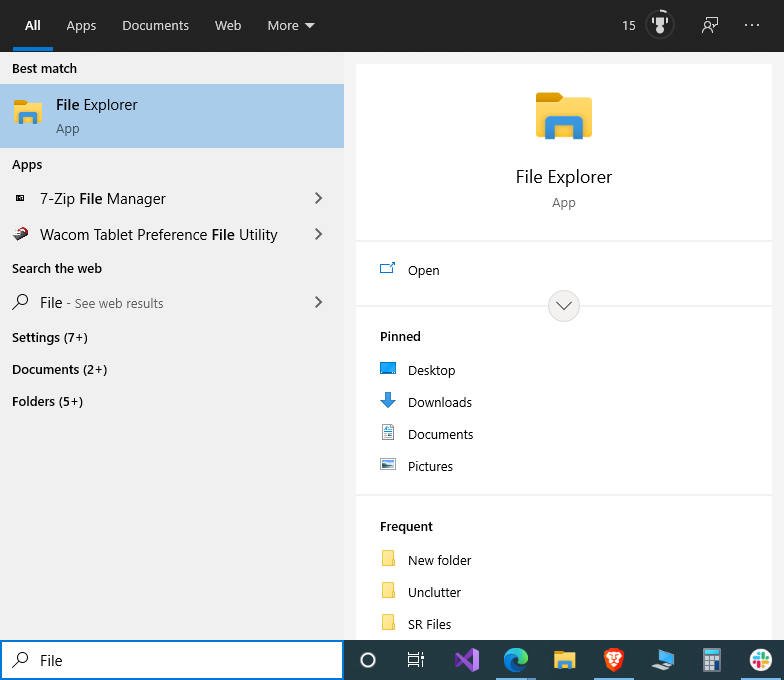This screenshot has height=680, width=784.
Task: Launch Brave browser from the taskbar
Action: (614, 660)
